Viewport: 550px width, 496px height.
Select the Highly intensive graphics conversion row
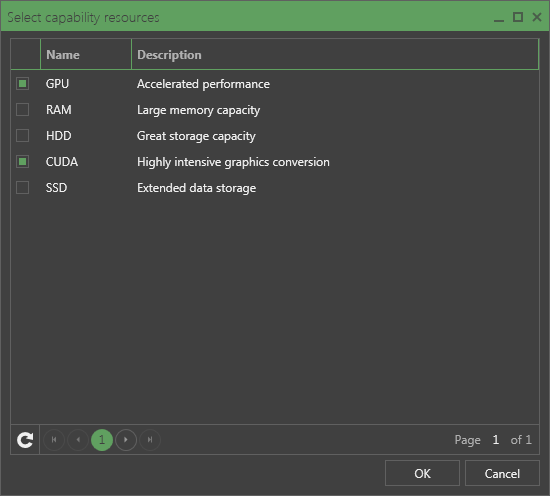275,162
